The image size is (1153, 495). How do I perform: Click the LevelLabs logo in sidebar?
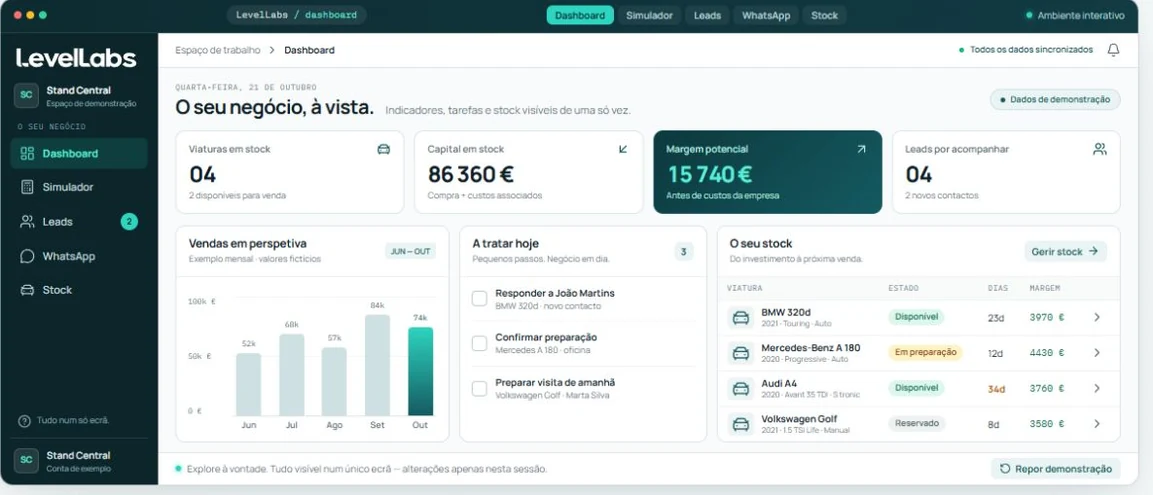(x=76, y=58)
